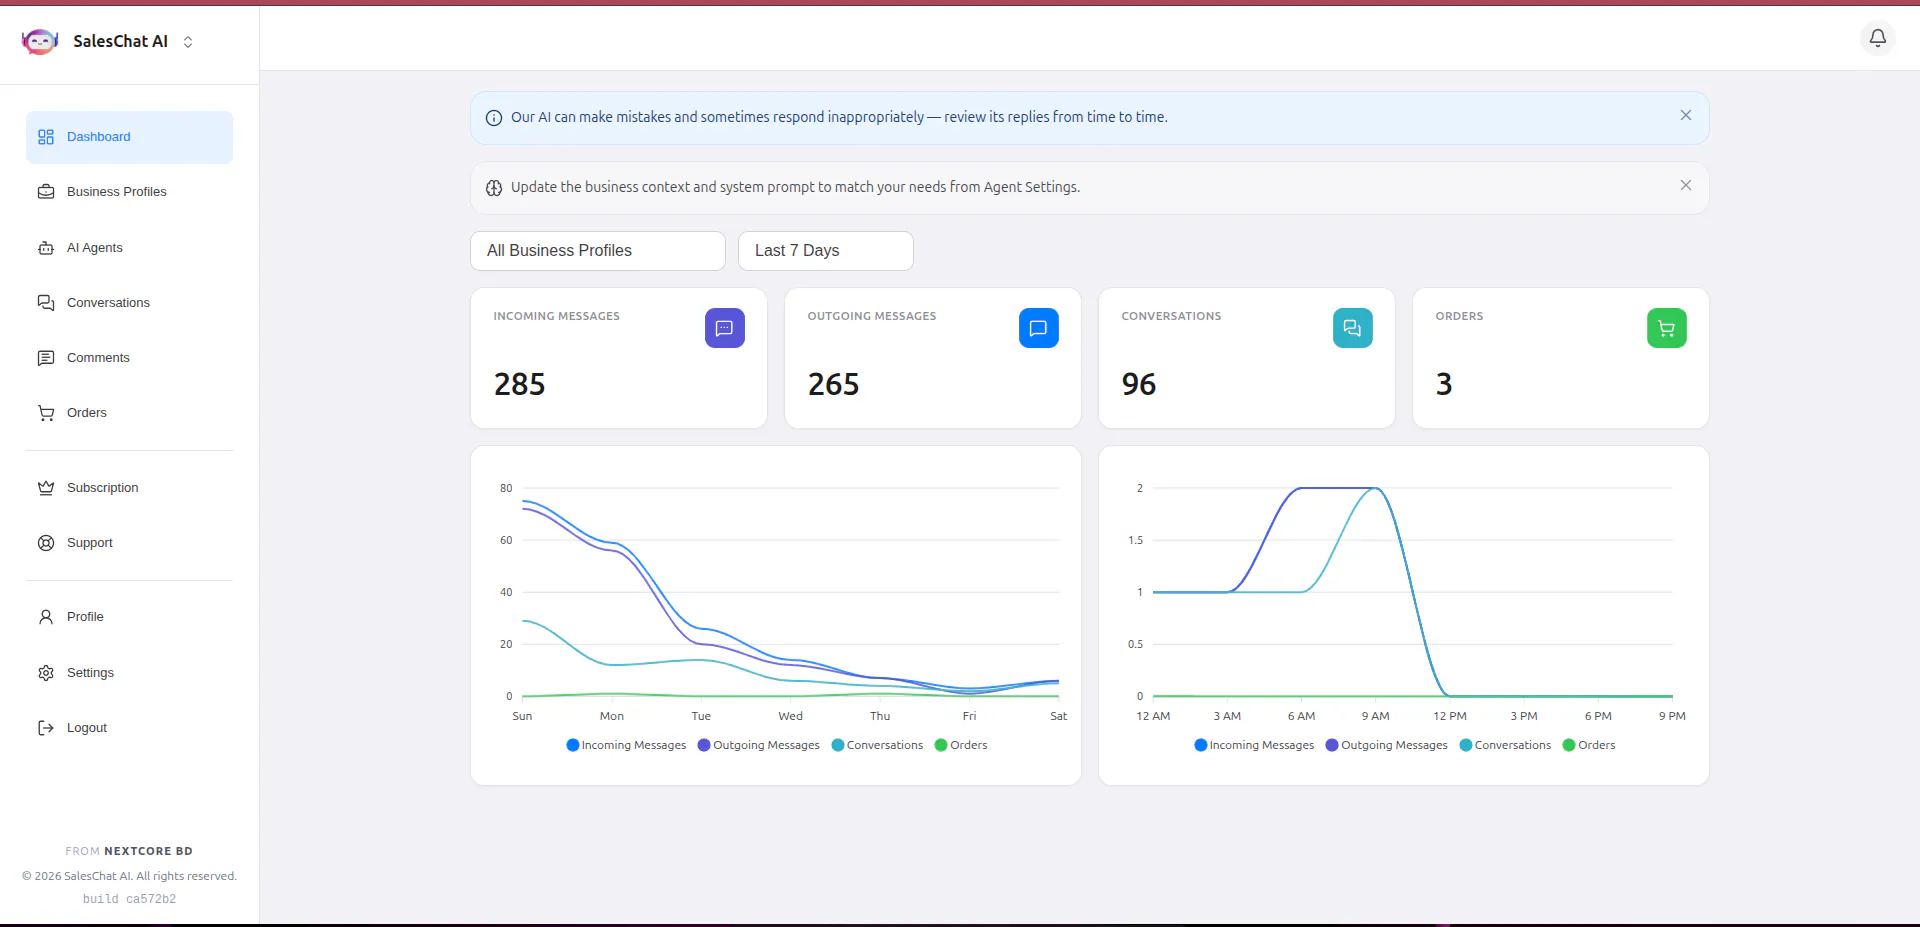Open the Business Profiles menu item

point(129,192)
